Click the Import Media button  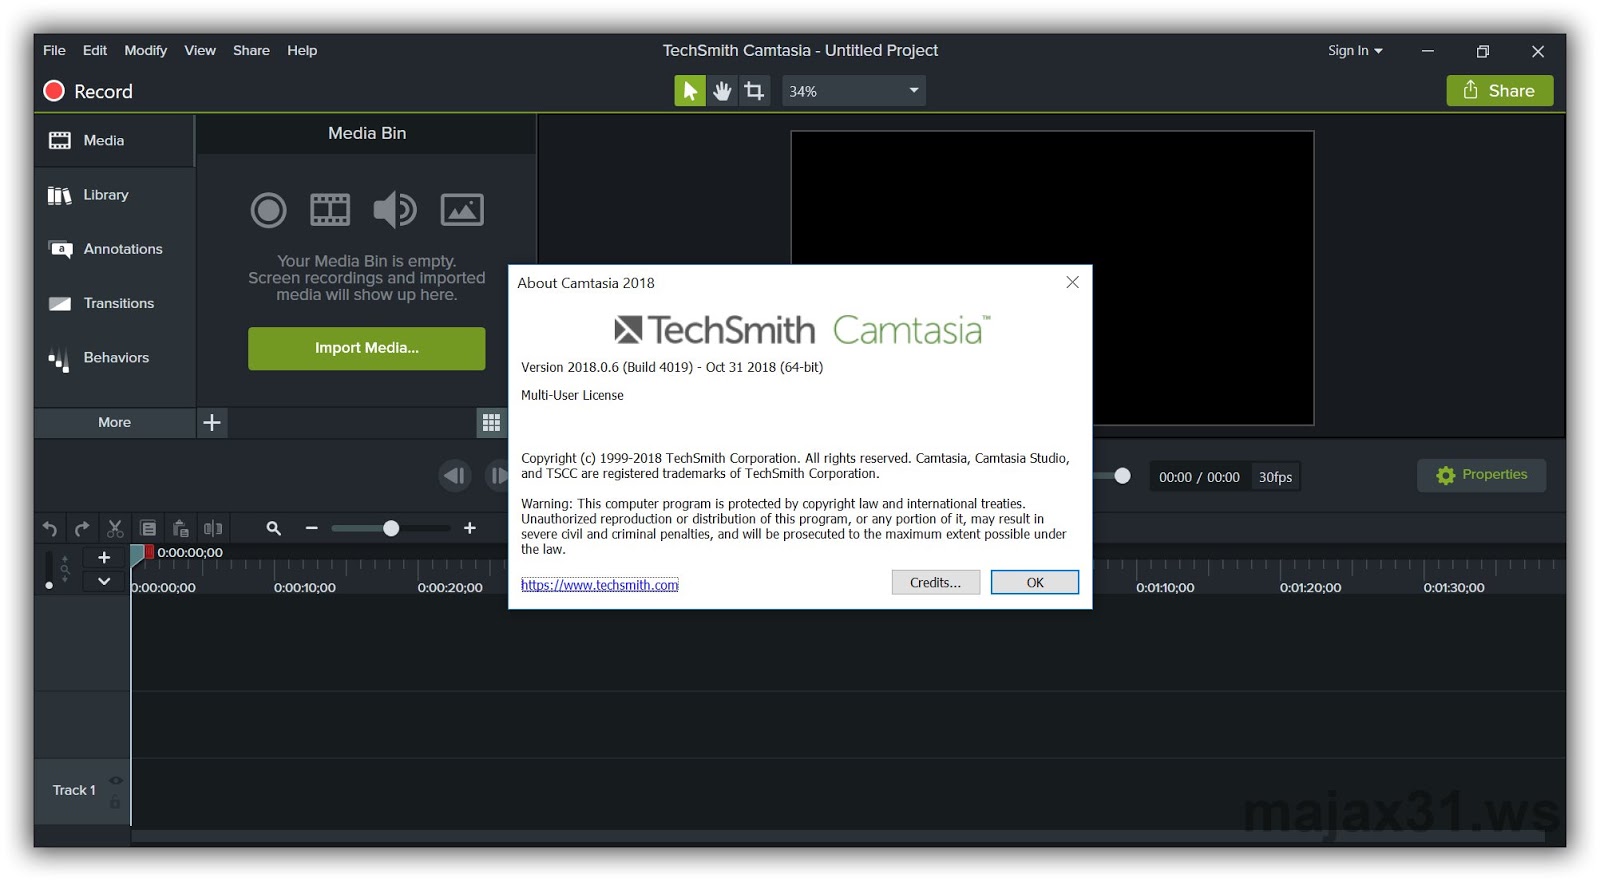coord(366,348)
